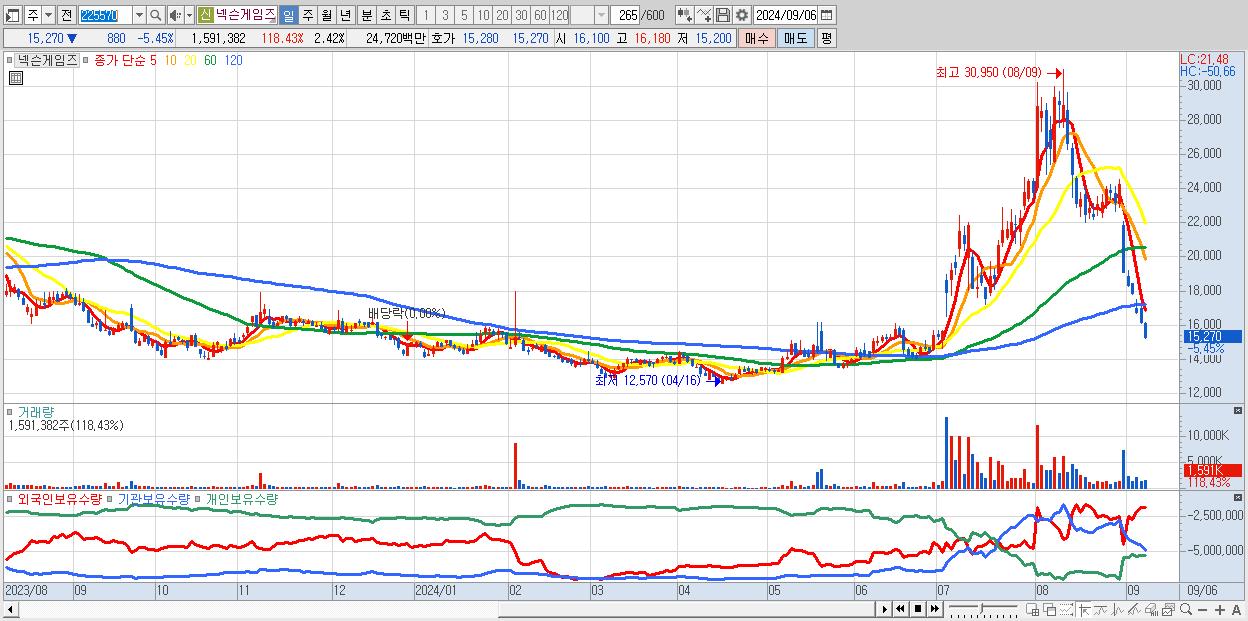Select the 초 second period button
Image resolution: width=1248 pixels, height=621 pixels.
385,15
